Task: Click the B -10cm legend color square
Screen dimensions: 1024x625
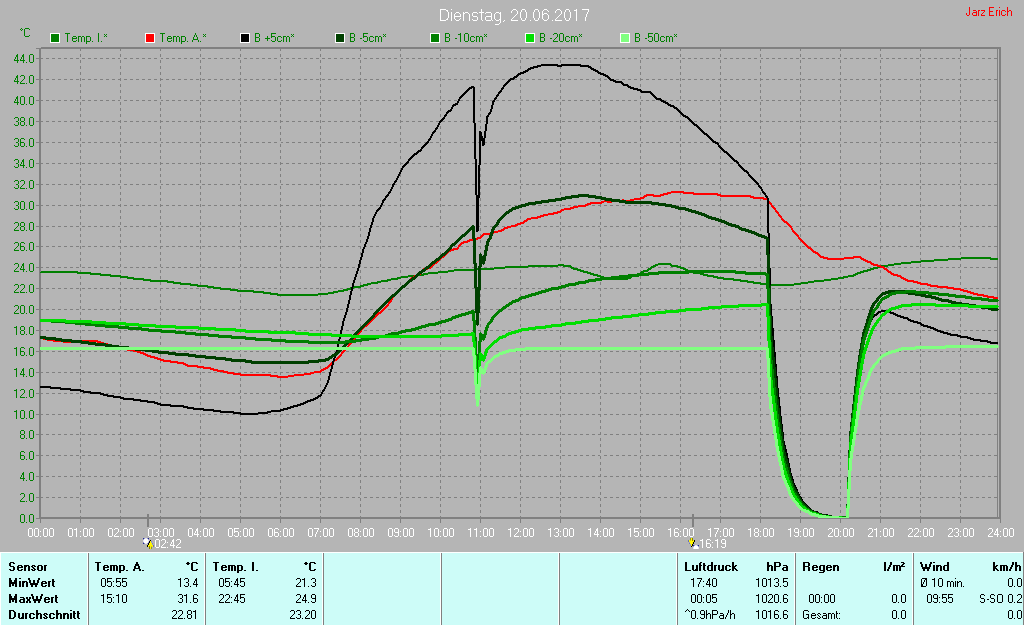Action: point(435,38)
